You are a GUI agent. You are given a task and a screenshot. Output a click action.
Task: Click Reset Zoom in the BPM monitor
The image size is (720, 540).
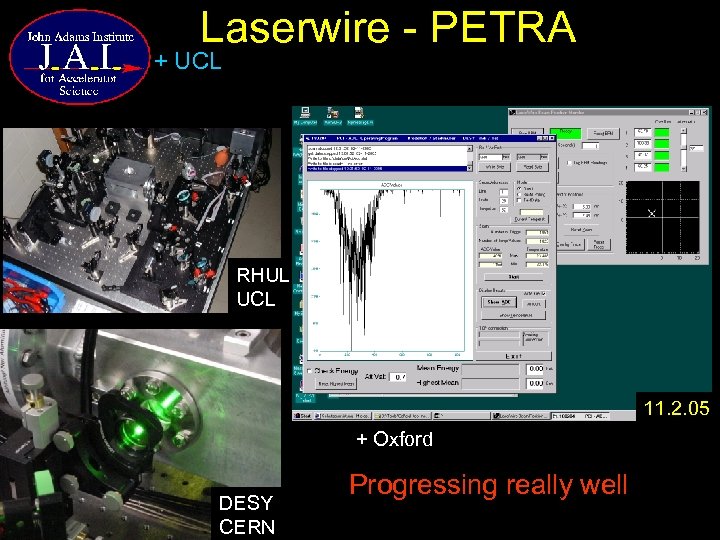[581, 229]
